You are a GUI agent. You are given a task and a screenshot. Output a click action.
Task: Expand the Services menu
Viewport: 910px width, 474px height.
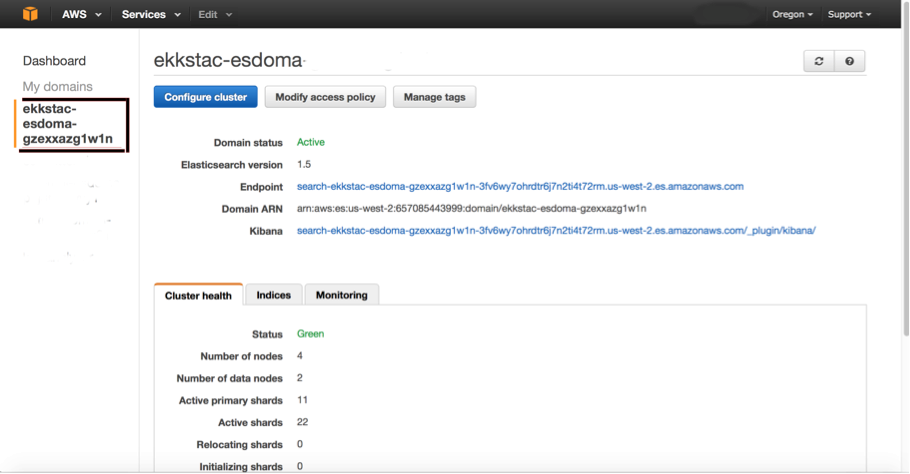pos(151,15)
